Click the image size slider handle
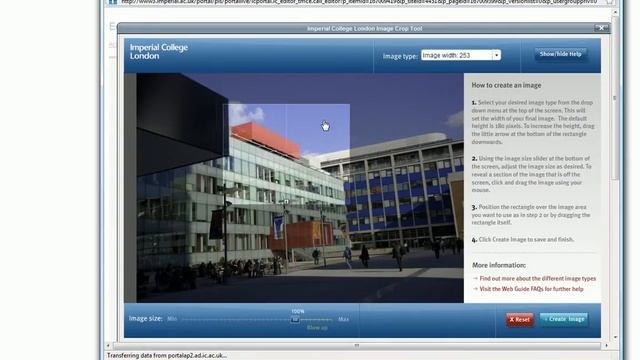Image resolution: width=640 pixels, height=360 pixels. click(x=295, y=320)
